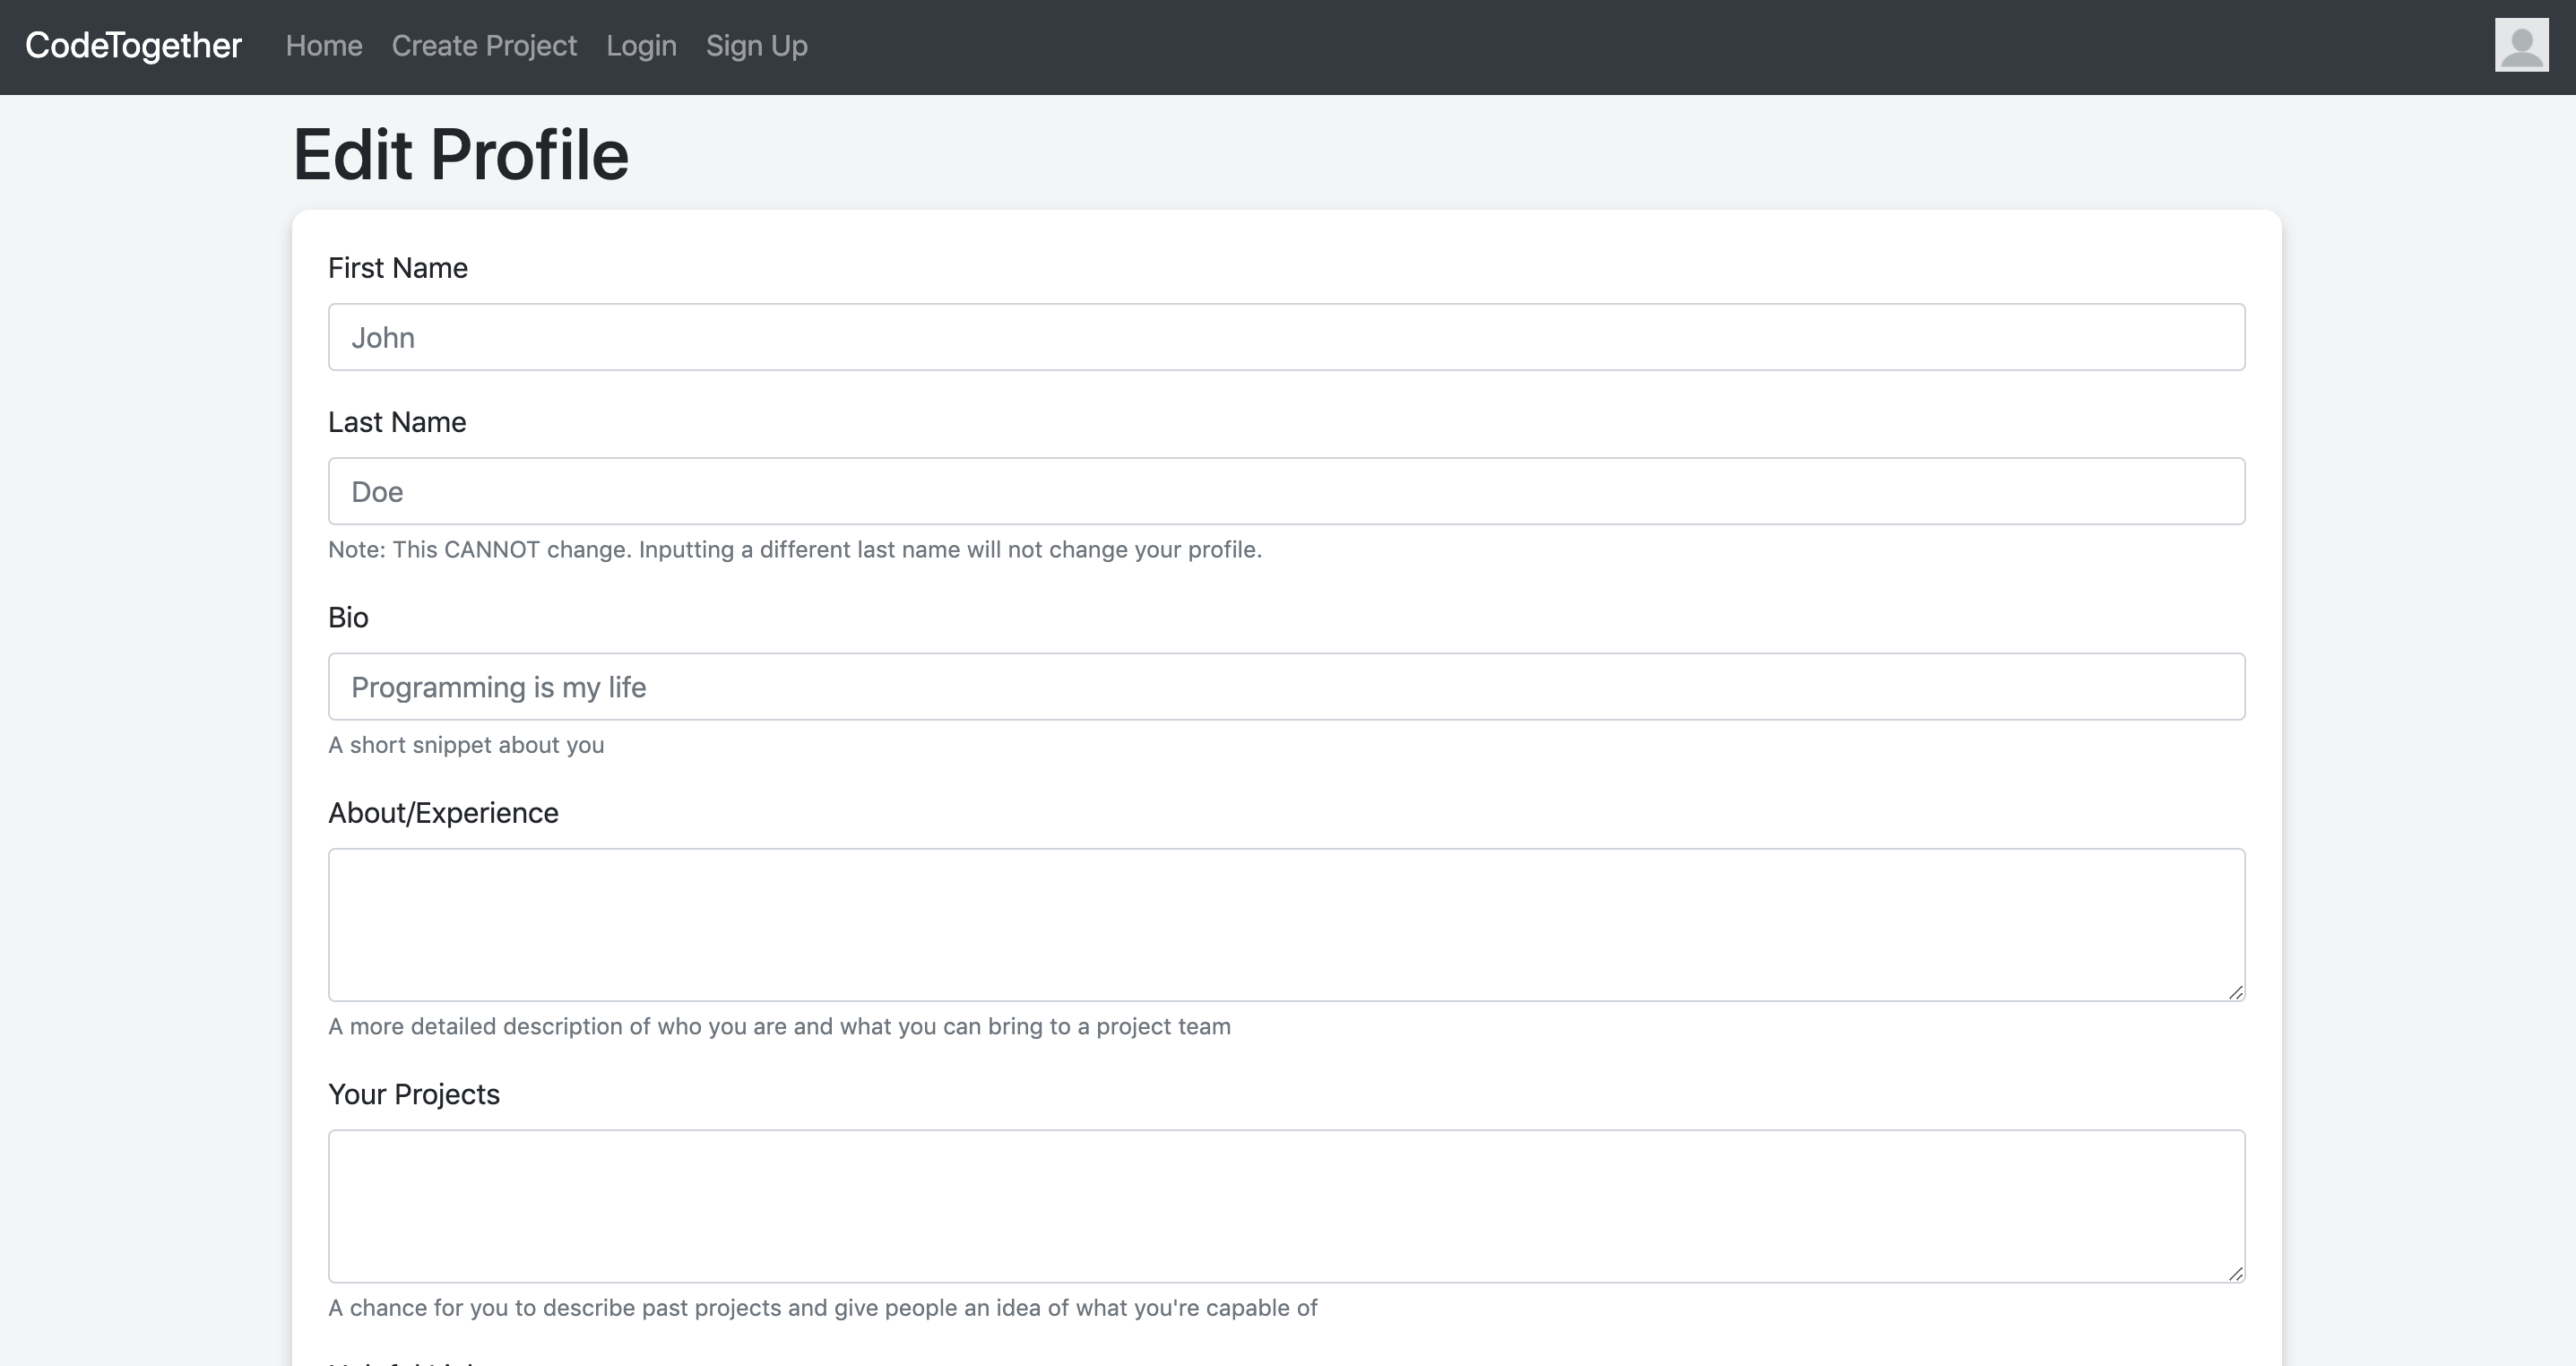
Task: Click the Your Projects section label
Action: (413, 1094)
